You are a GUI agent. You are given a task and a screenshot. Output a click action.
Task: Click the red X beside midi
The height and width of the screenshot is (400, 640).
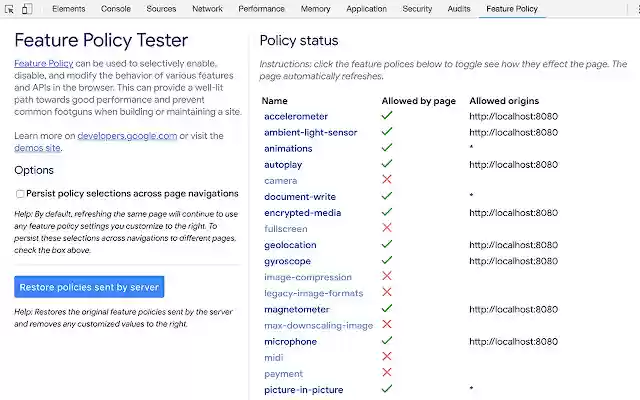point(387,357)
